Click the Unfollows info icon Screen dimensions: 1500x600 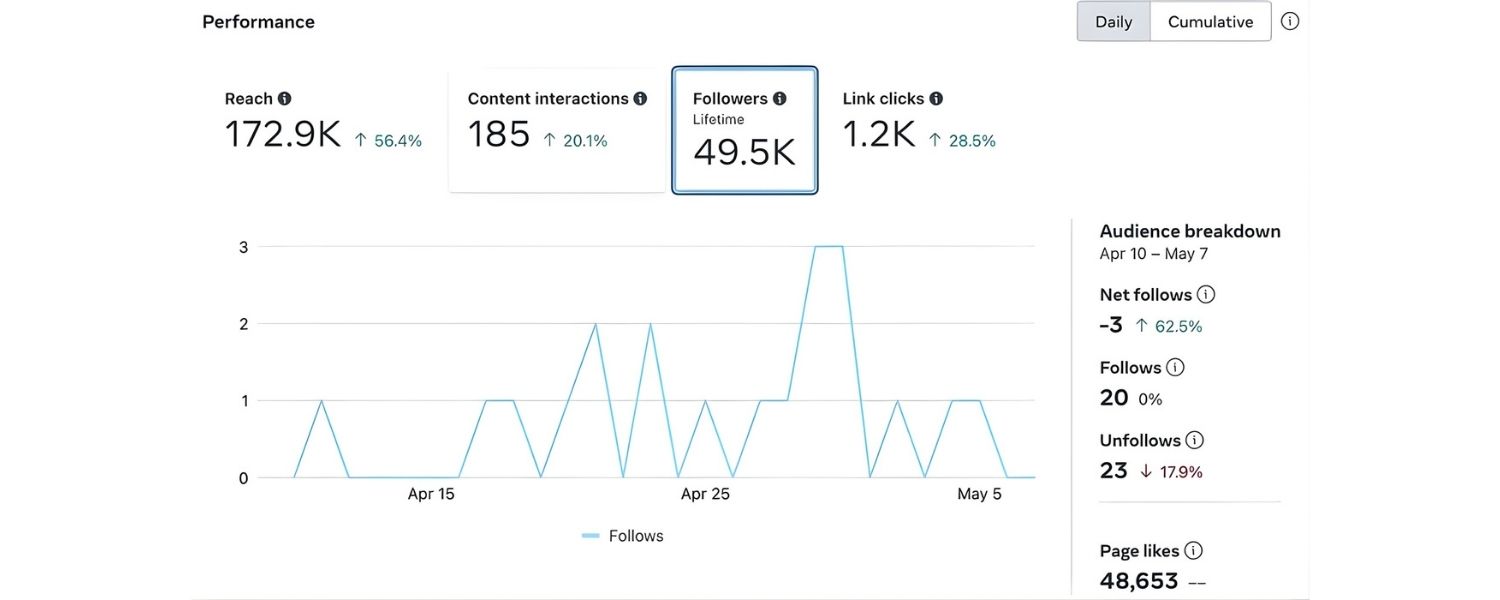coord(1196,440)
